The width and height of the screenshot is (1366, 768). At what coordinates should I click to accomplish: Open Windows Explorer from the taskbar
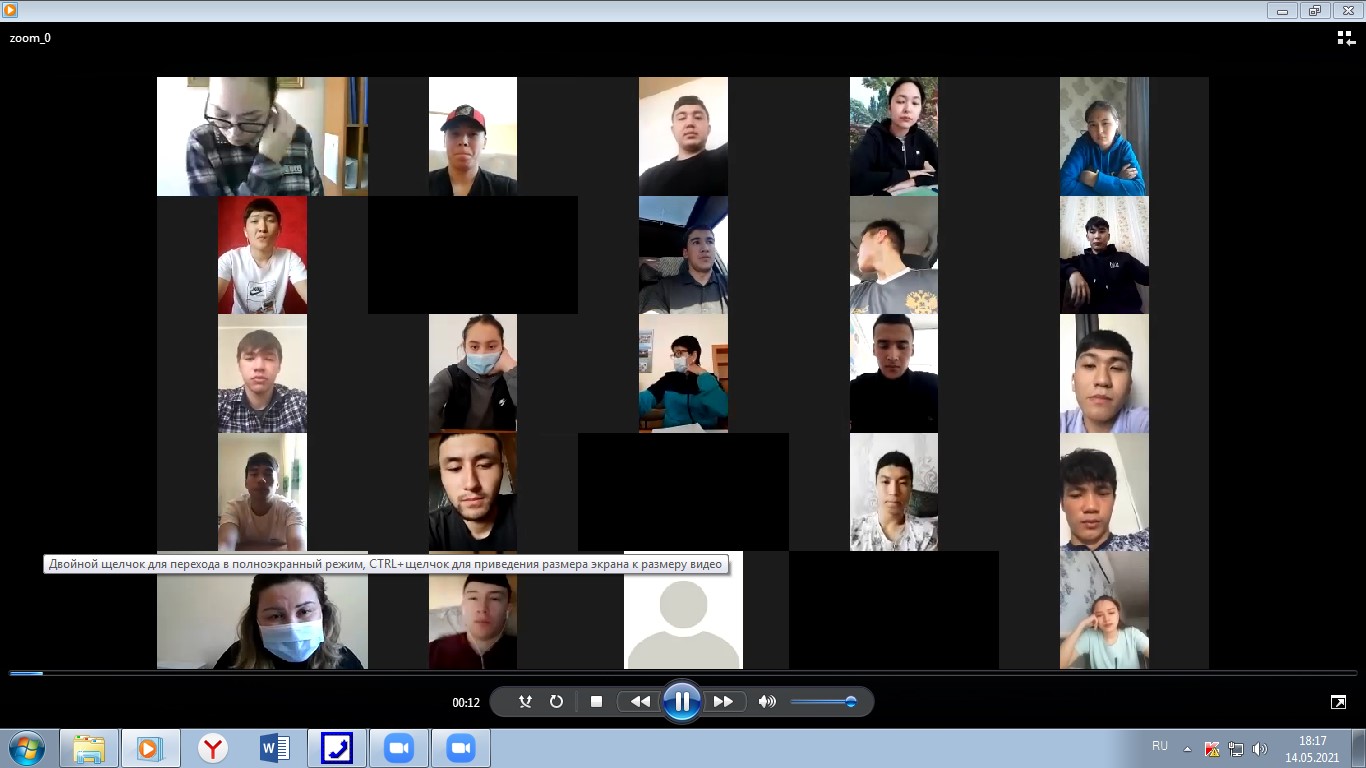[89, 749]
